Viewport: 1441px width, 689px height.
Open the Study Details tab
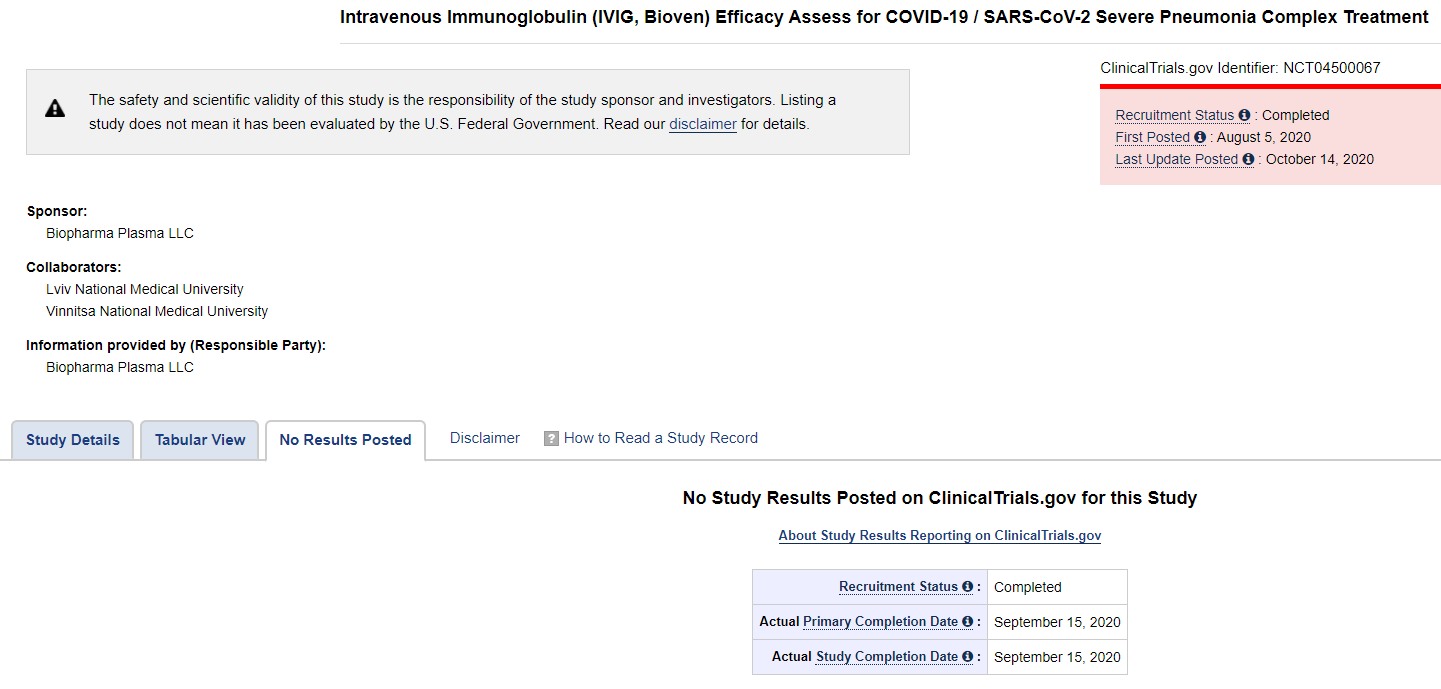tap(72, 440)
